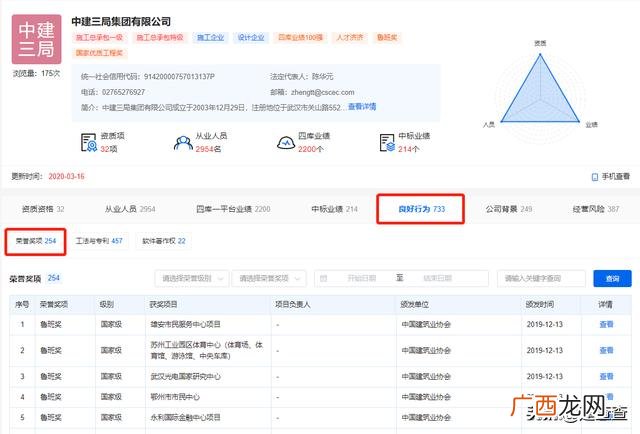Switch to the 从业人员 2954 tab

tap(130, 209)
